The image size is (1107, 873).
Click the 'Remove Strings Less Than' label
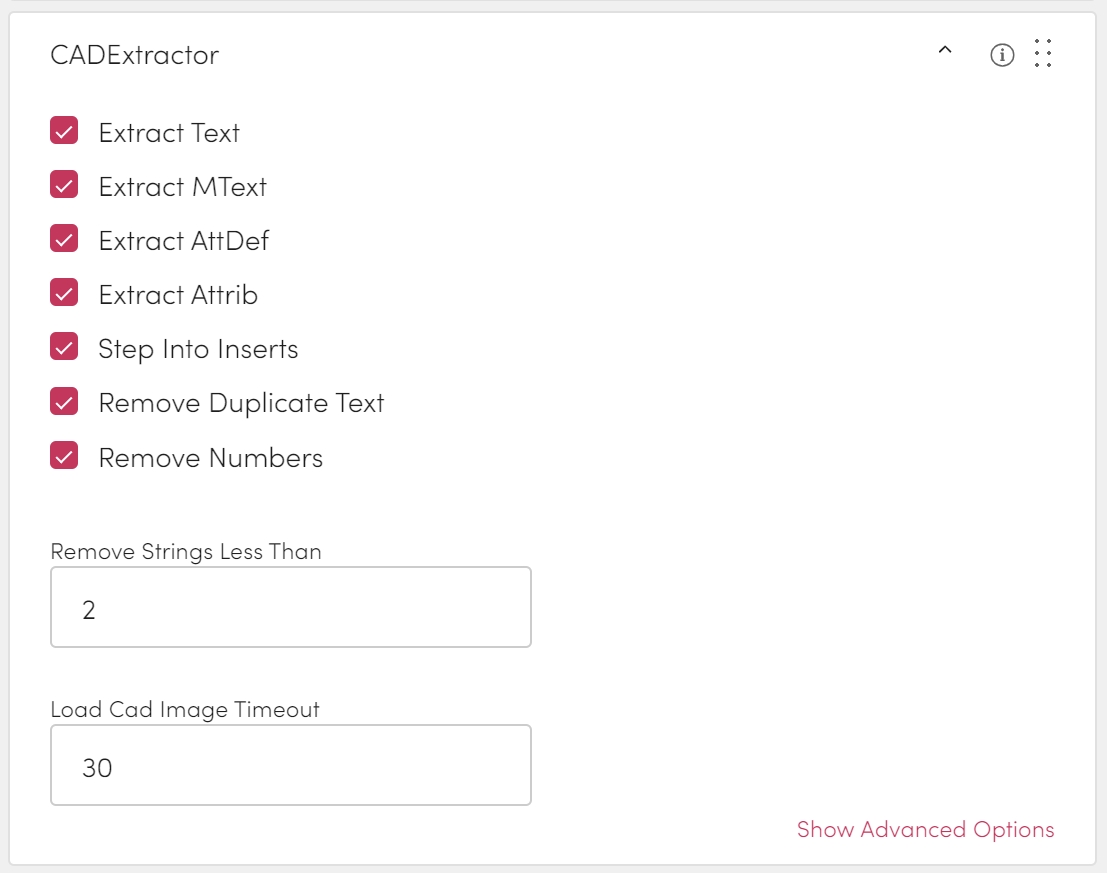tap(186, 552)
